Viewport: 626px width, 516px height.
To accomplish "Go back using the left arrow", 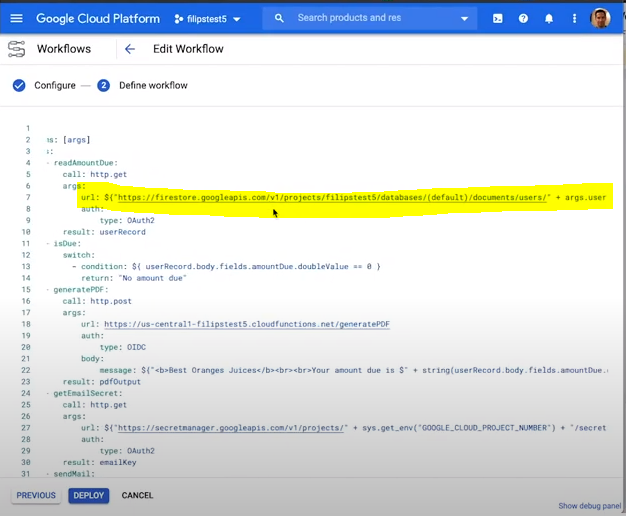I will tap(130, 49).
